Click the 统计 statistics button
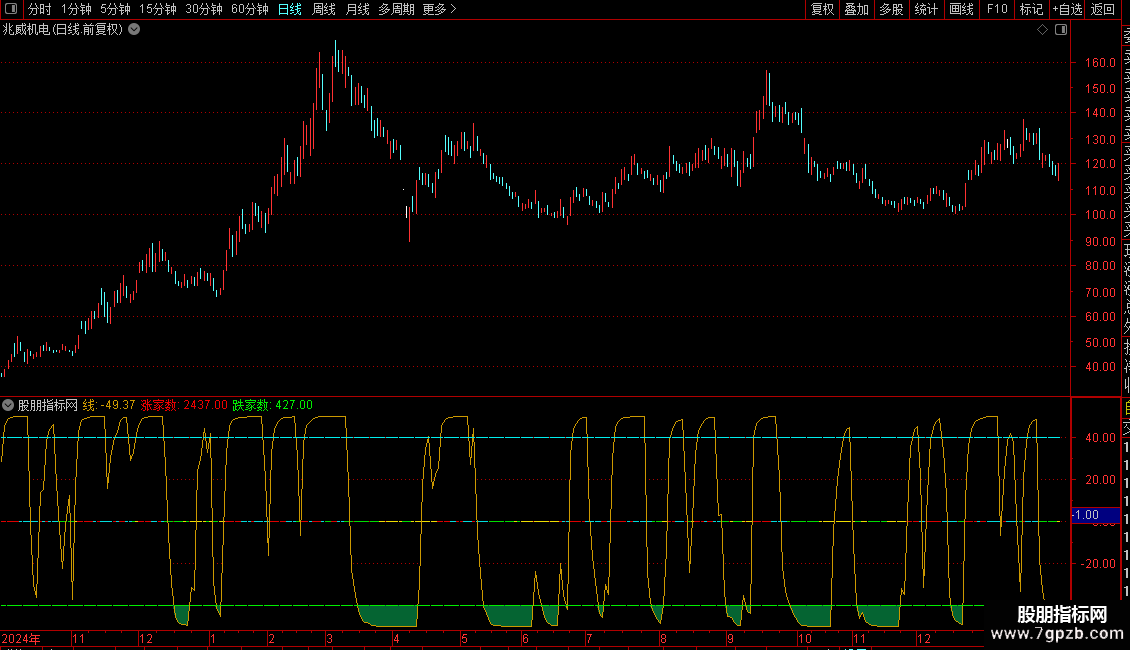This screenshot has width=1130, height=650. click(926, 9)
